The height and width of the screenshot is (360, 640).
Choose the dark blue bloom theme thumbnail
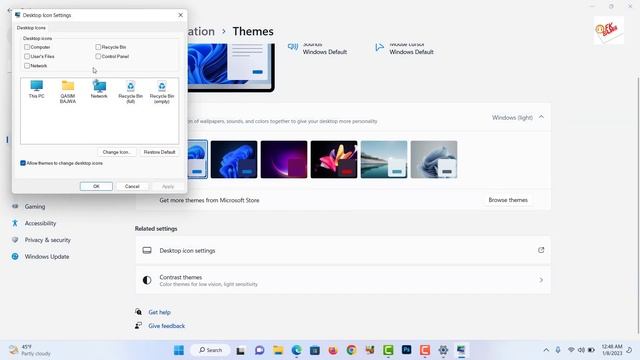[234, 159]
